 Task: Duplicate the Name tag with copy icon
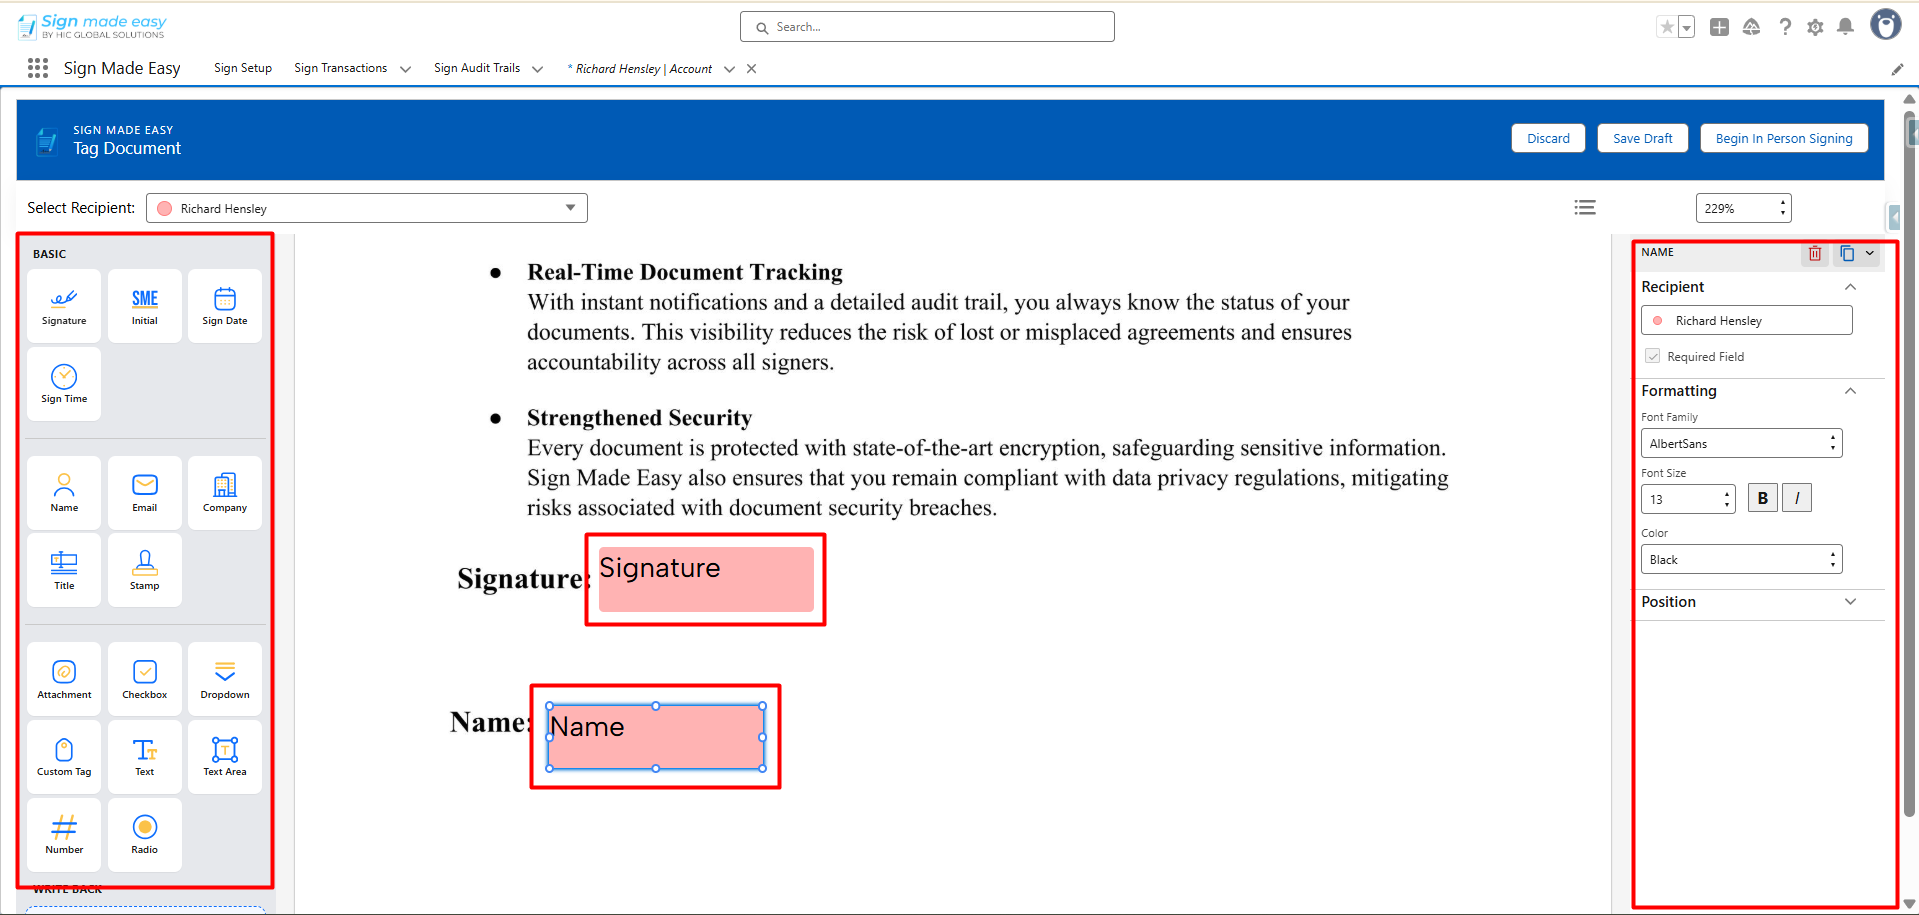(x=1846, y=254)
